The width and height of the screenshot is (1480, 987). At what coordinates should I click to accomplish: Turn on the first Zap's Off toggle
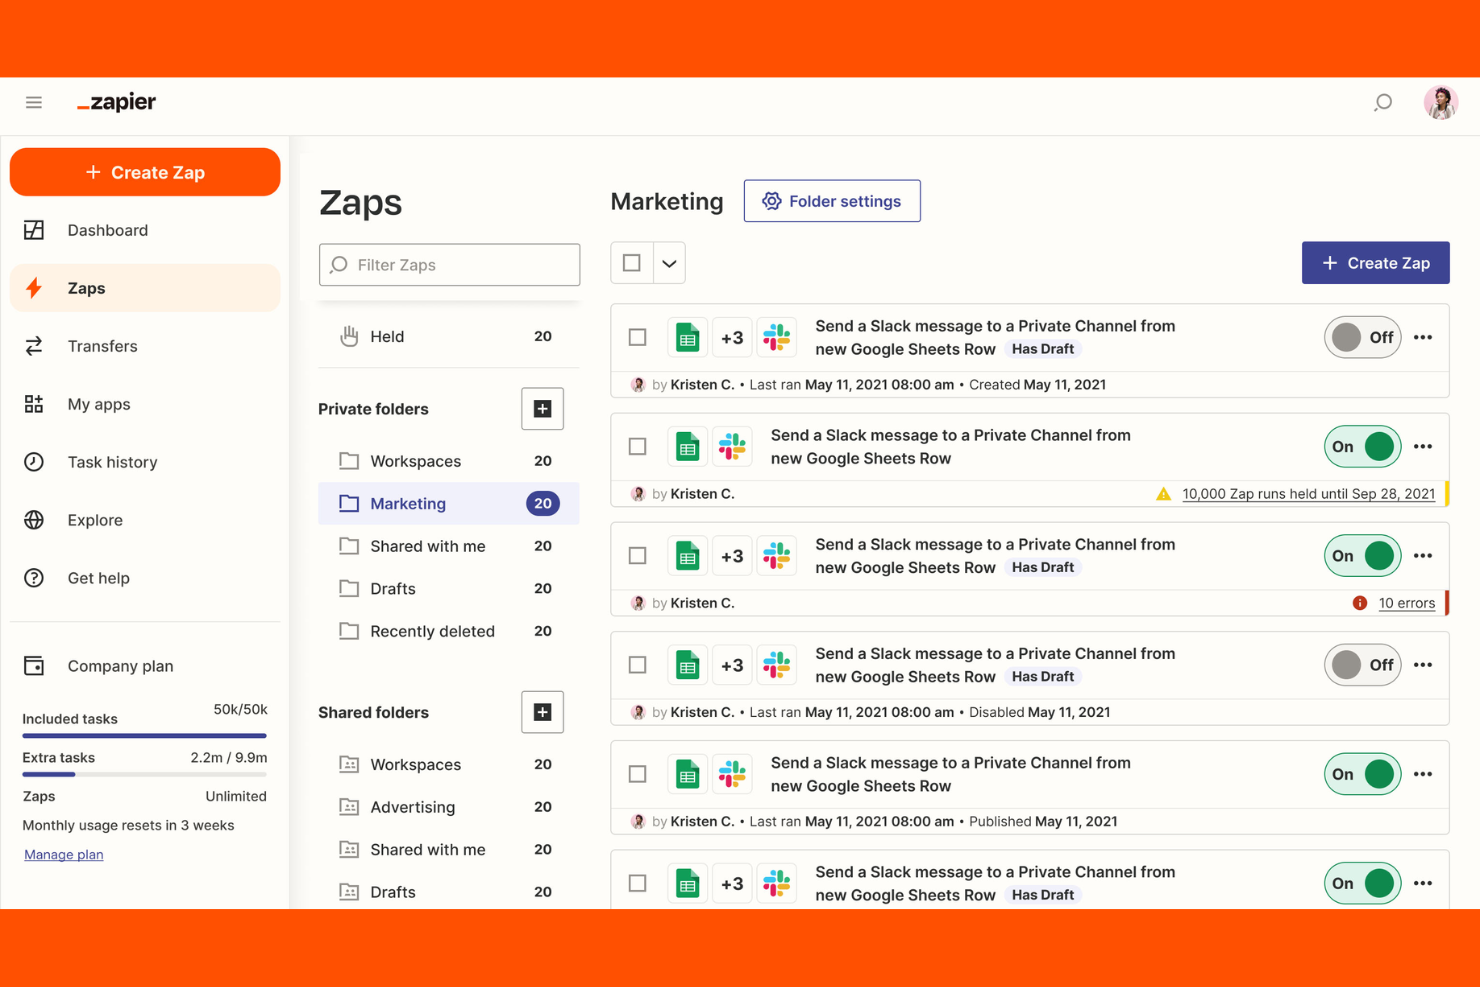click(x=1362, y=337)
